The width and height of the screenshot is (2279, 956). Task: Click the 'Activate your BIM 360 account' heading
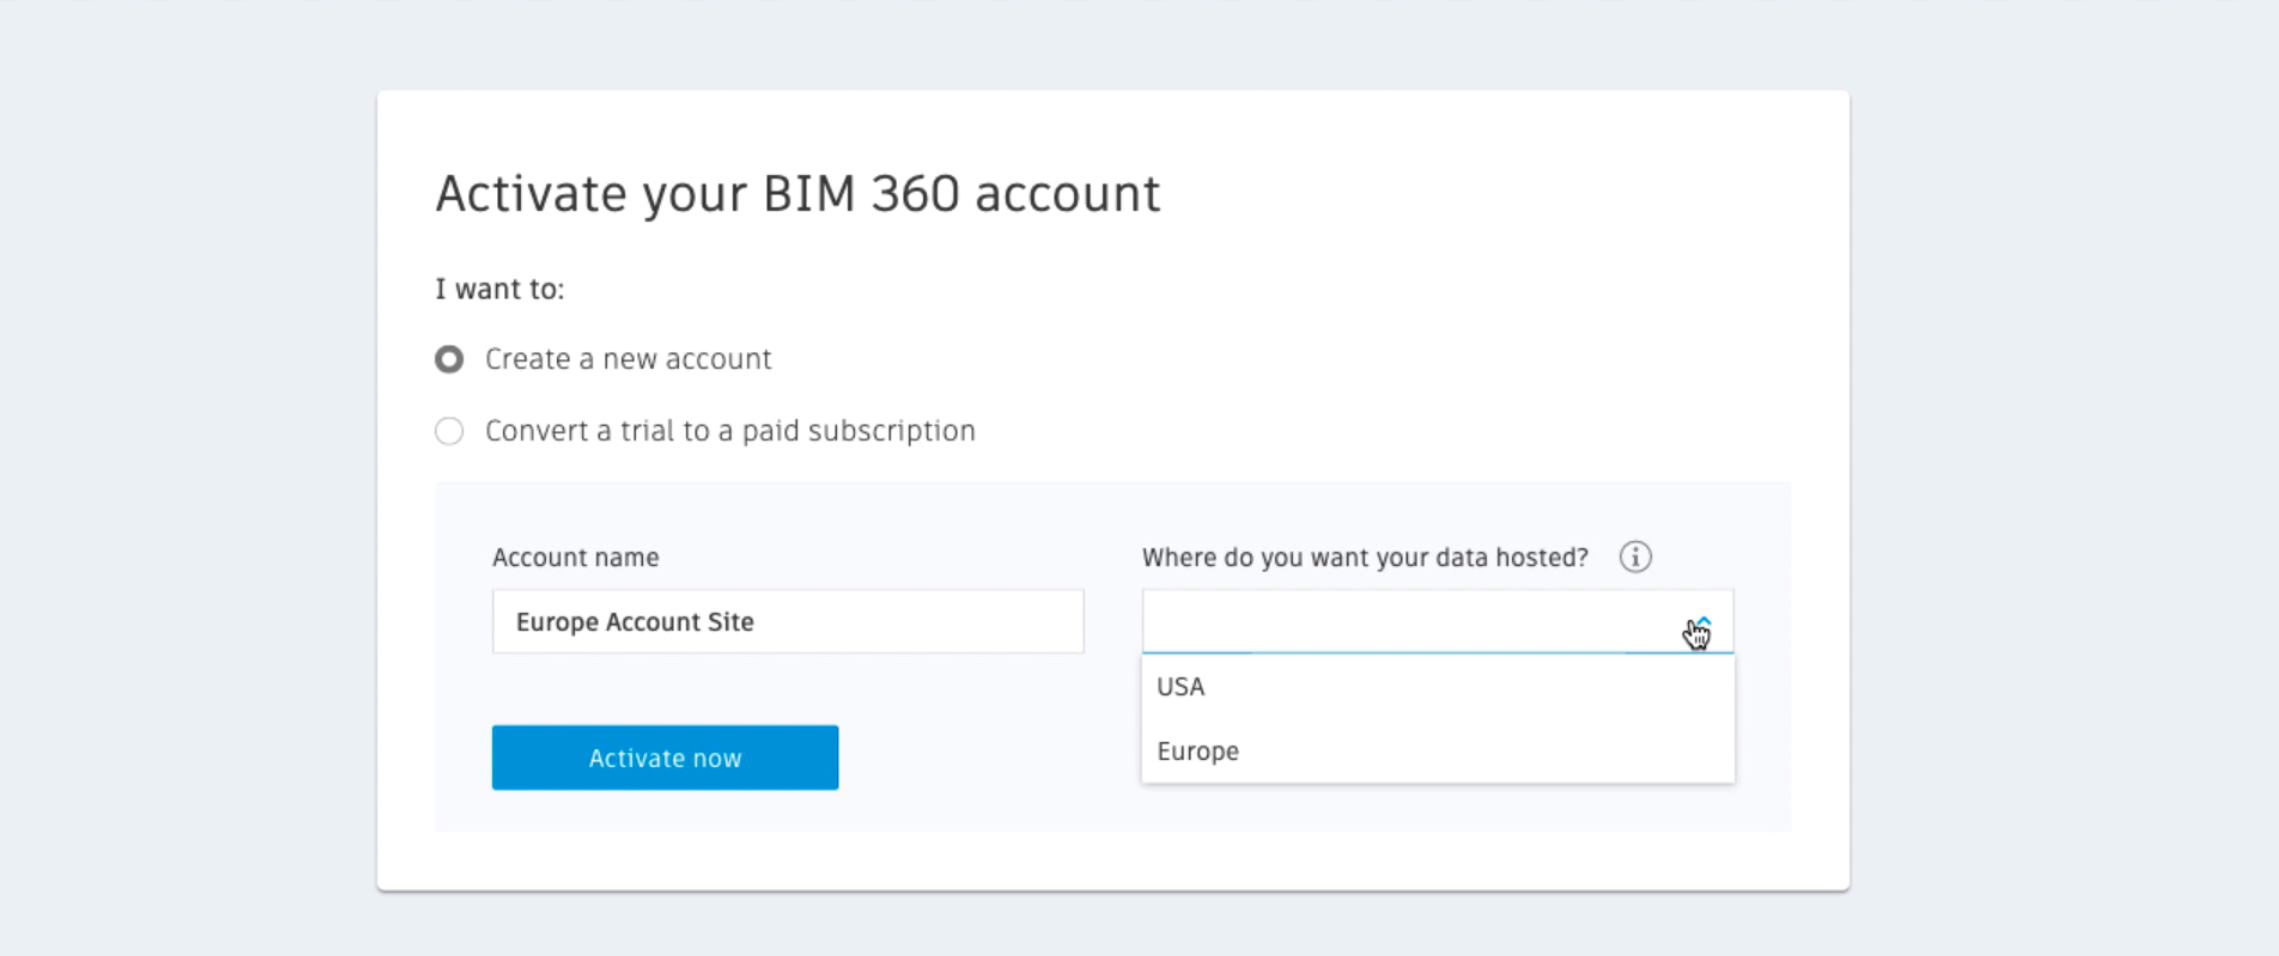798,194
